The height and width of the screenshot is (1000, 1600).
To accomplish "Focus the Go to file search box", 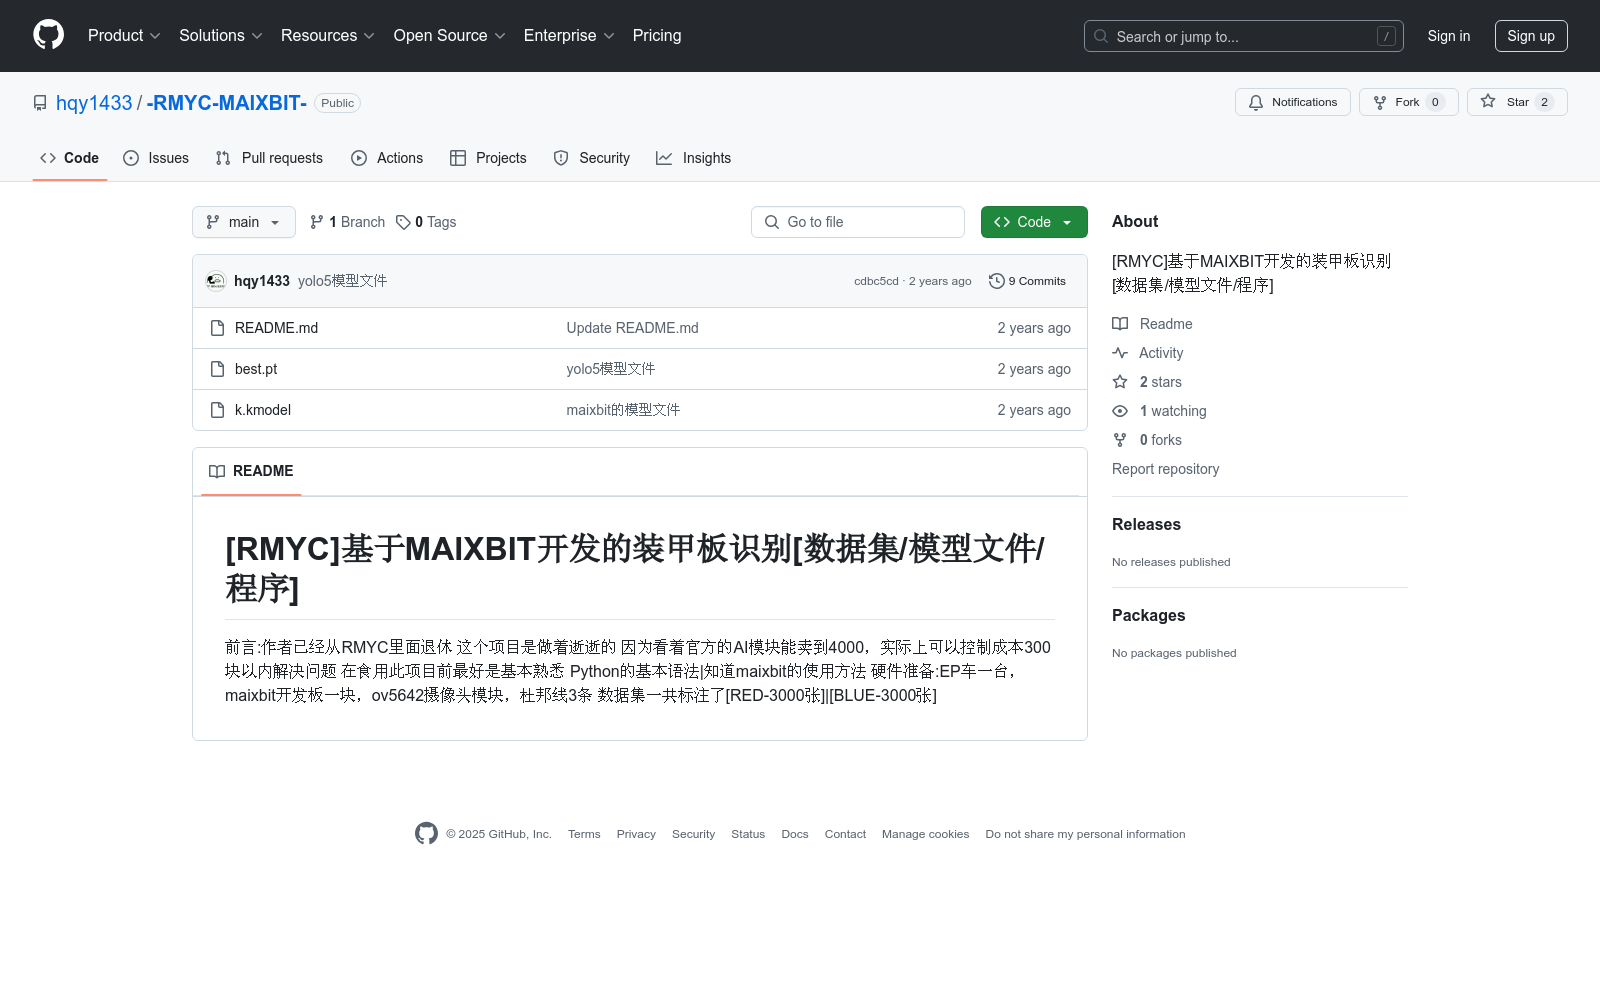I will [x=858, y=222].
